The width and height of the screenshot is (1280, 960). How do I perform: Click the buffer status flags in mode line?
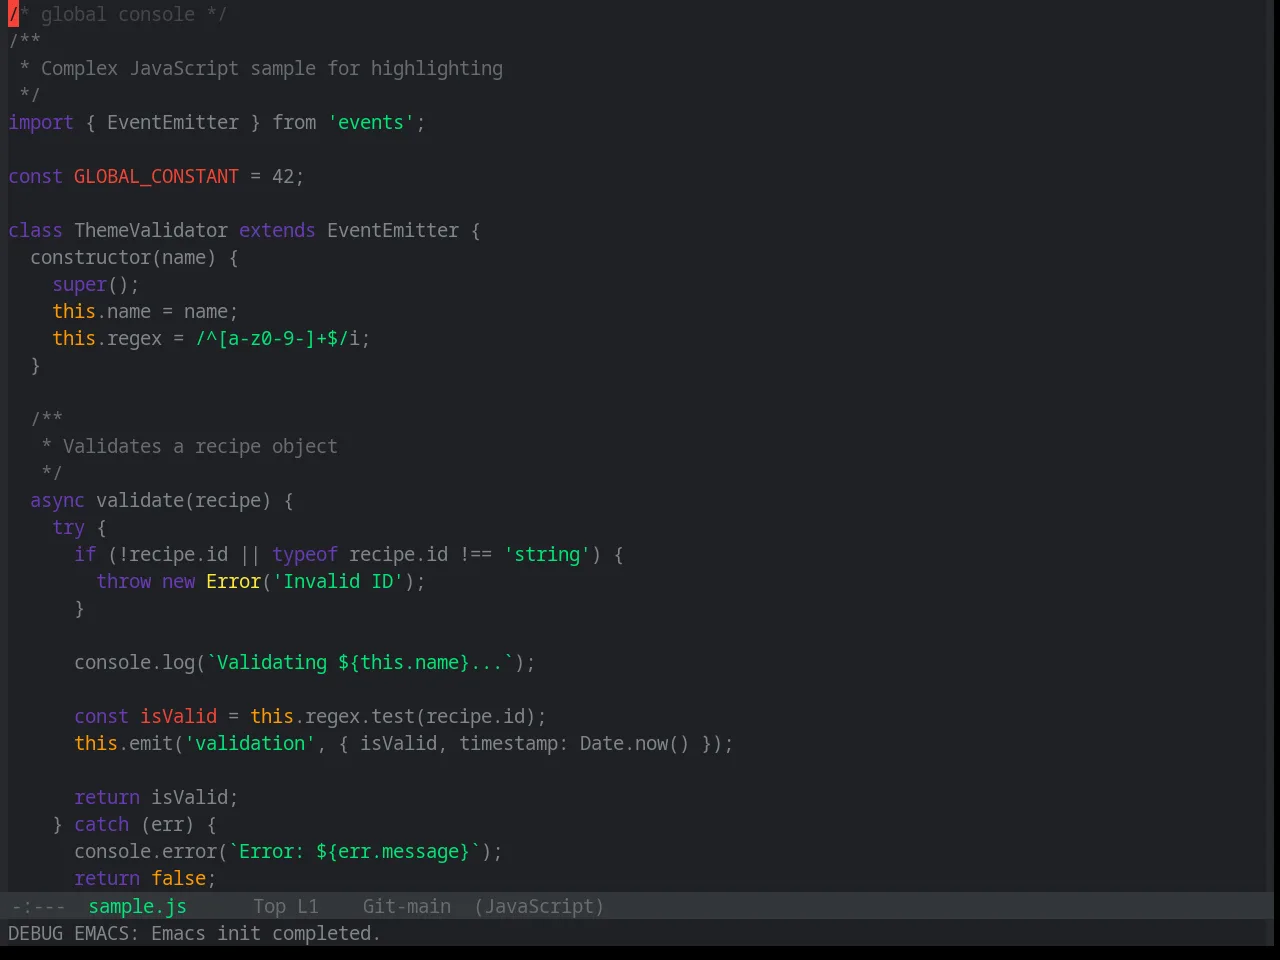click(x=38, y=906)
